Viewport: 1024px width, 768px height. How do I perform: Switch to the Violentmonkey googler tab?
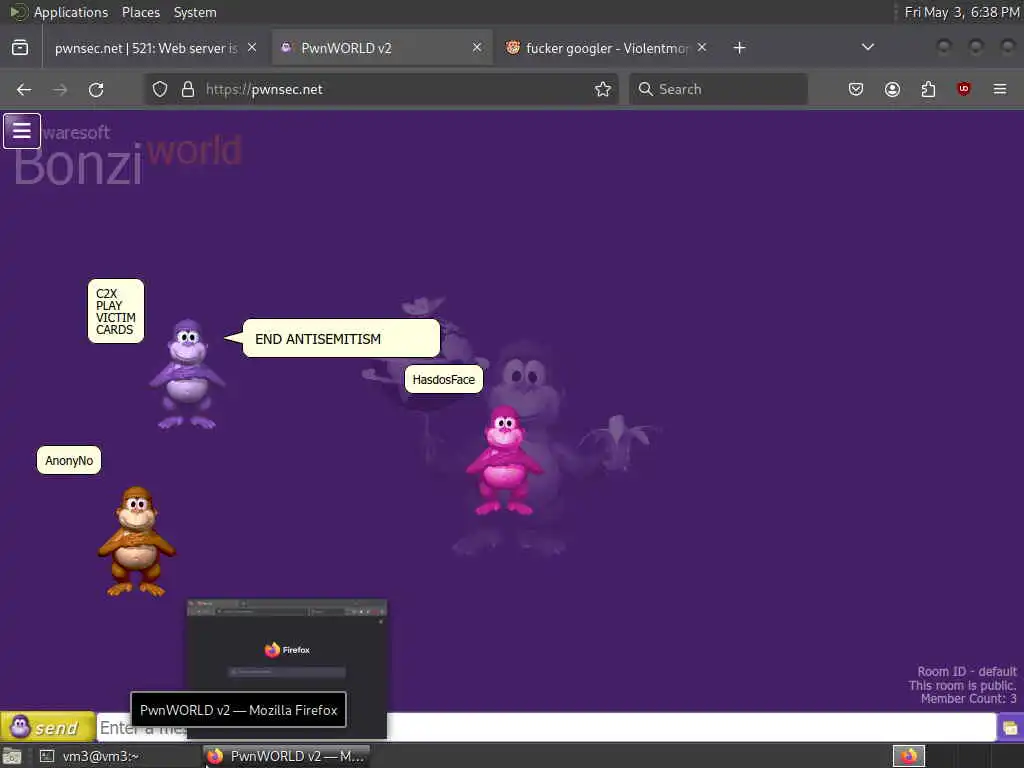pos(607,48)
